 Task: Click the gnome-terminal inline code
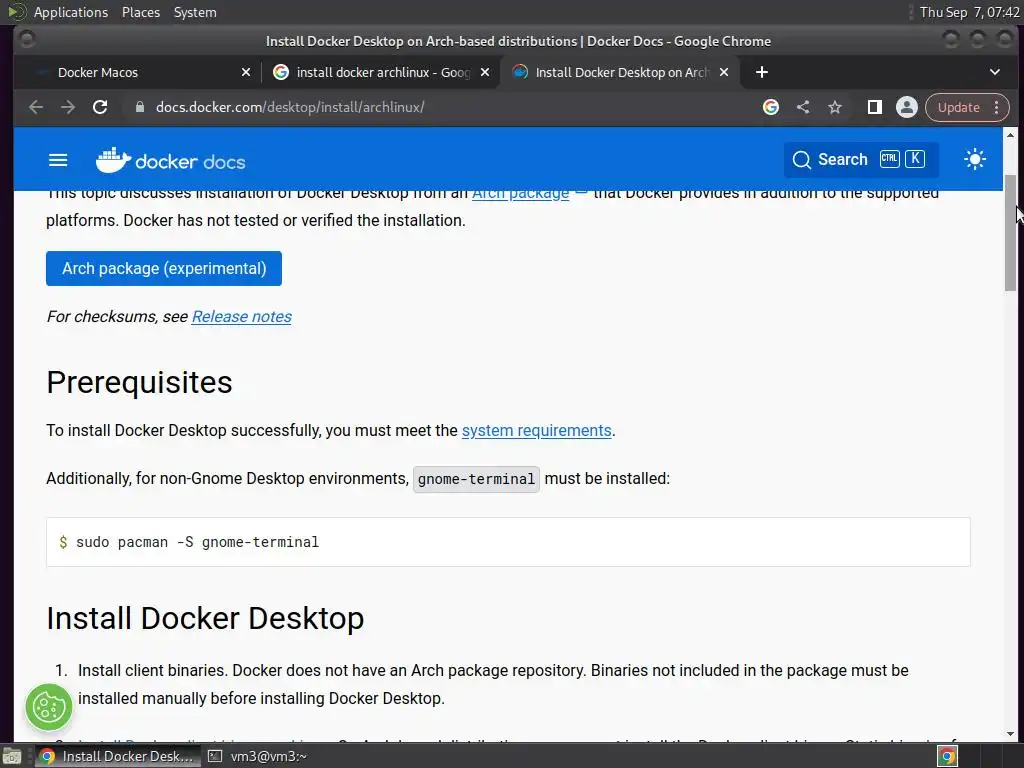click(476, 479)
